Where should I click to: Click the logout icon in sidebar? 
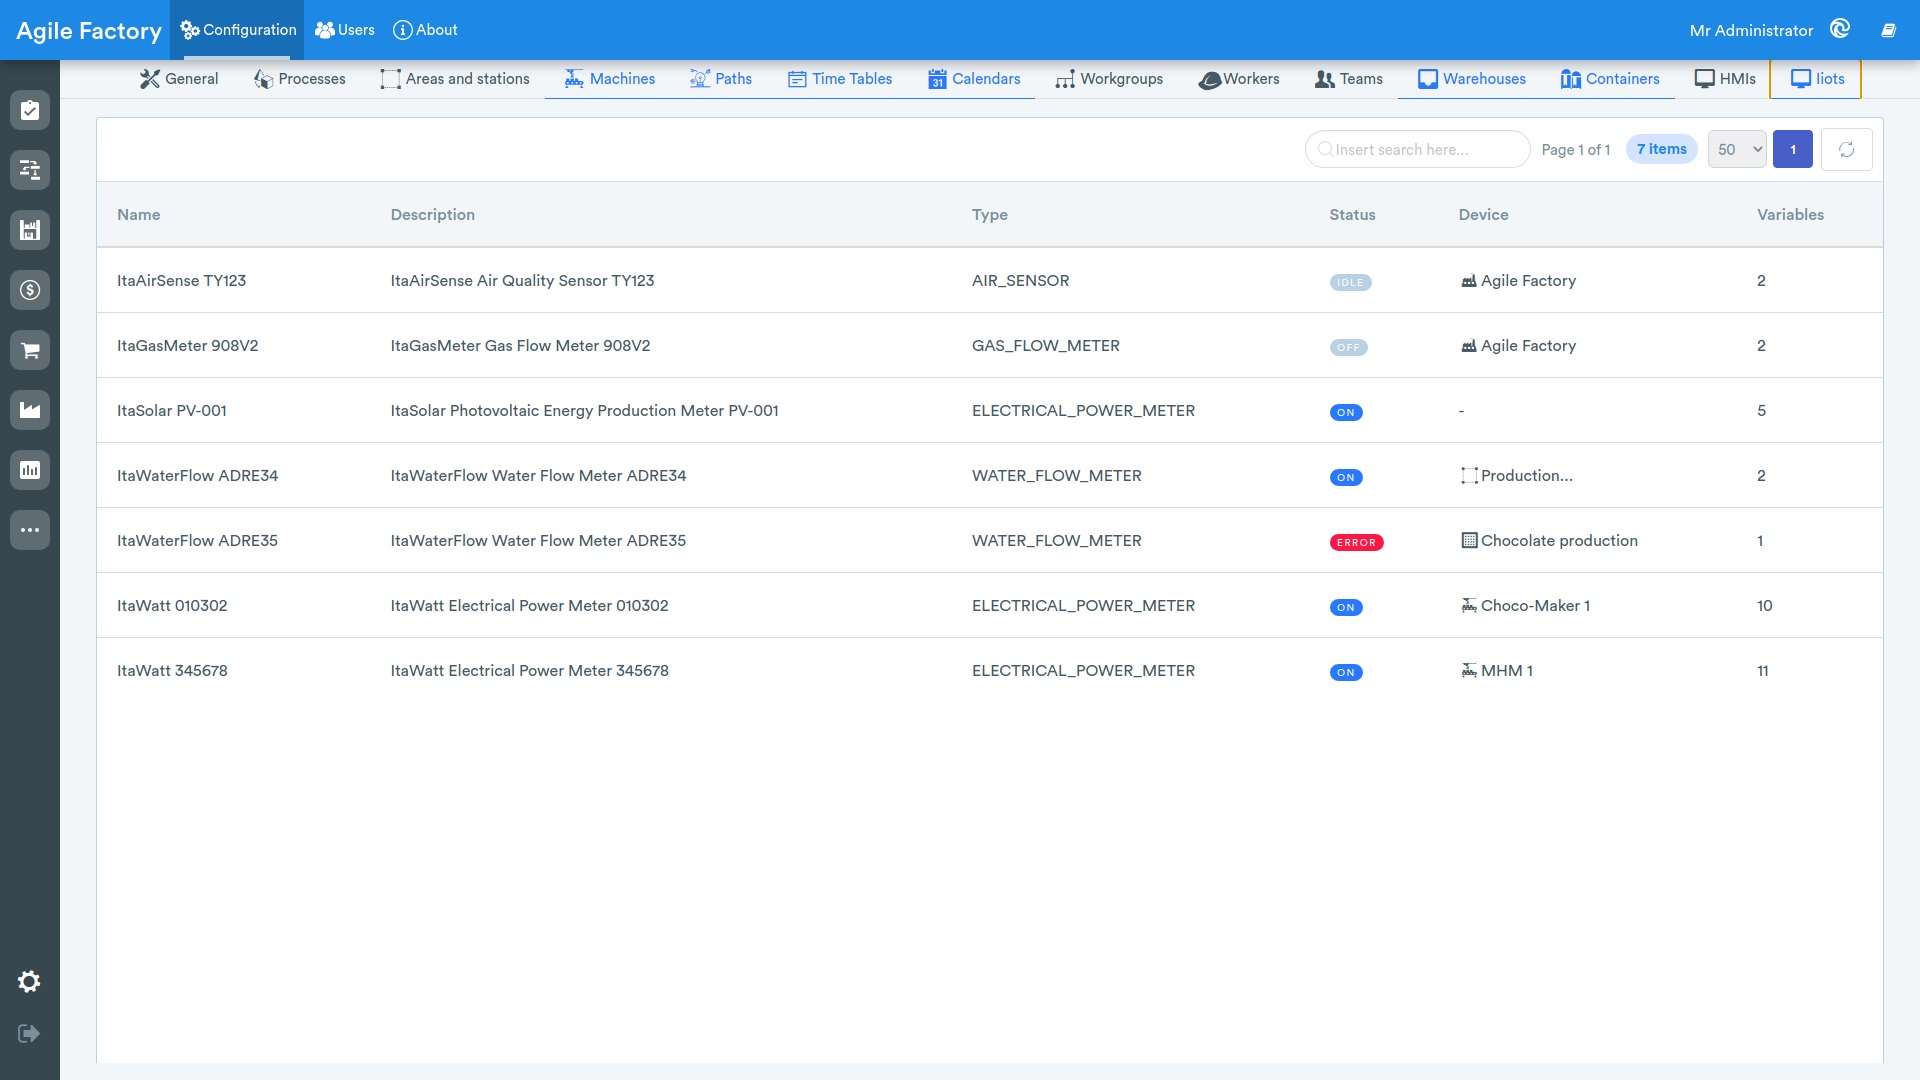(x=29, y=1033)
